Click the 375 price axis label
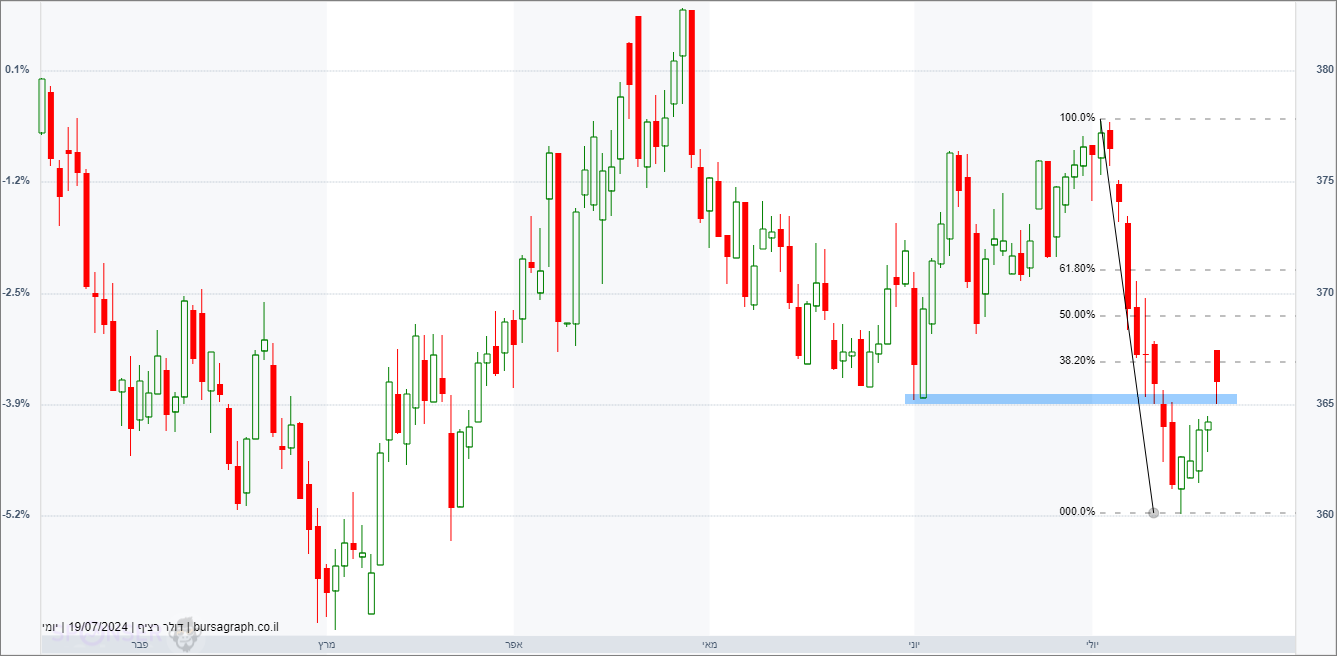The height and width of the screenshot is (656, 1337). tap(1324, 181)
